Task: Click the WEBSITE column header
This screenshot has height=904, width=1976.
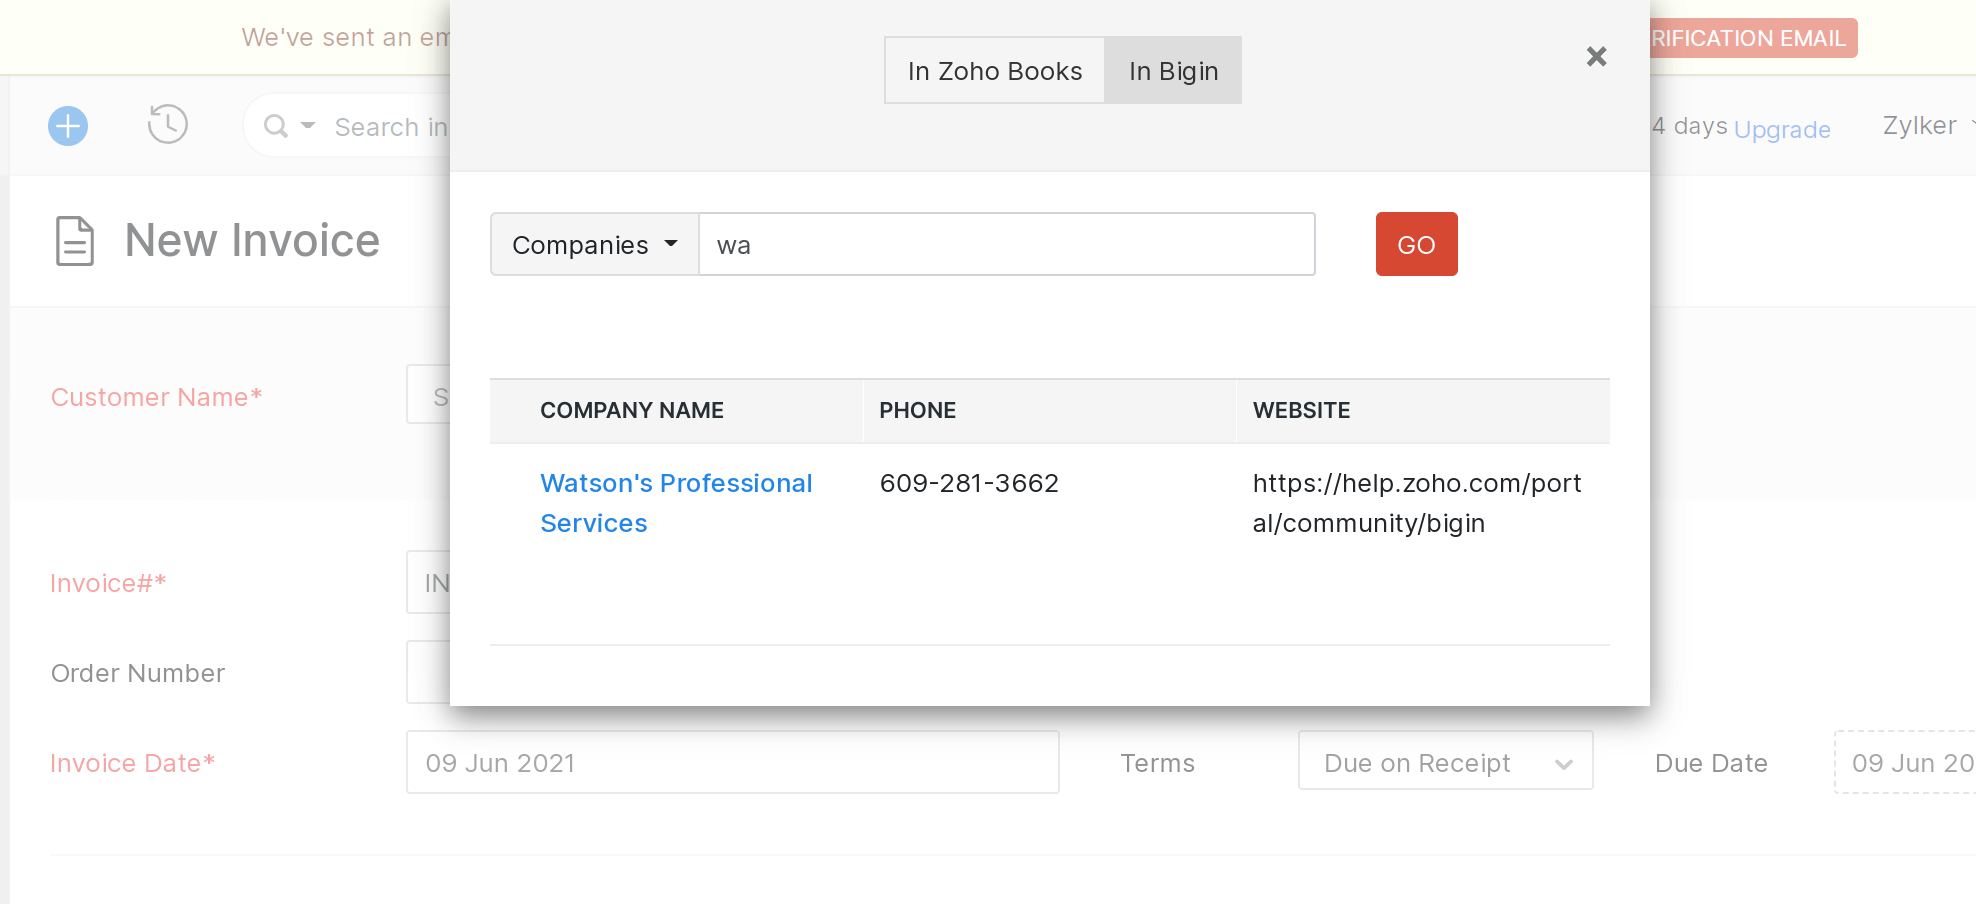Action: pos(1301,411)
